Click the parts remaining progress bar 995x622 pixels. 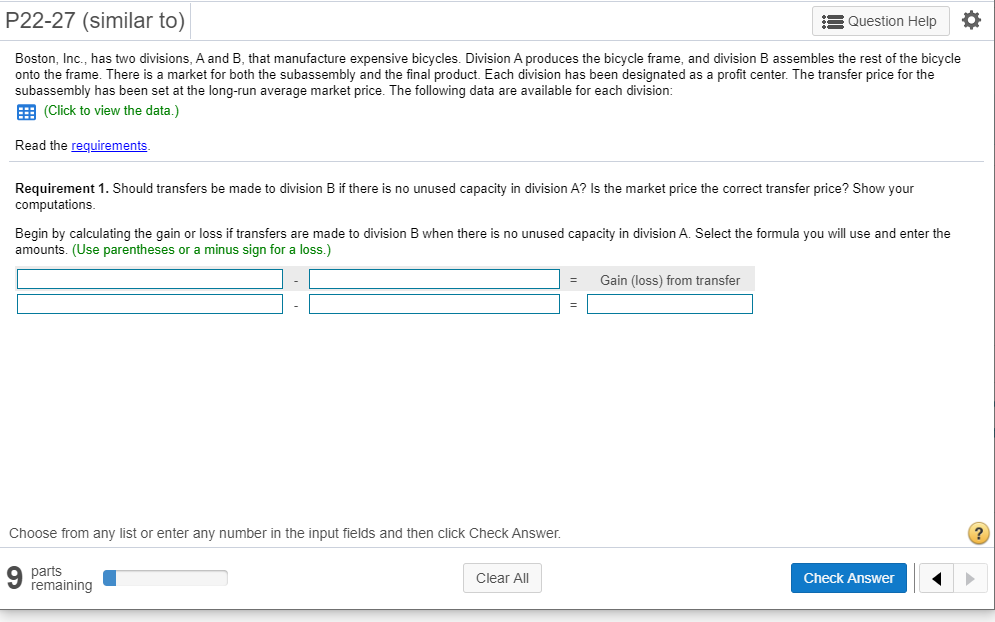pyautogui.click(x=165, y=578)
